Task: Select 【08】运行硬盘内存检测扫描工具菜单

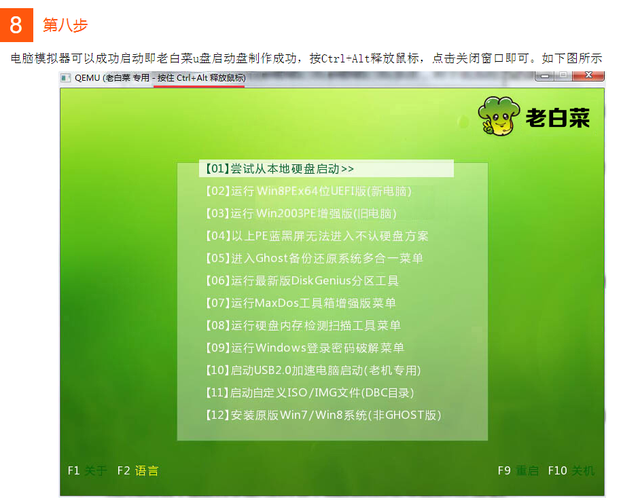Action: click(303, 325)
